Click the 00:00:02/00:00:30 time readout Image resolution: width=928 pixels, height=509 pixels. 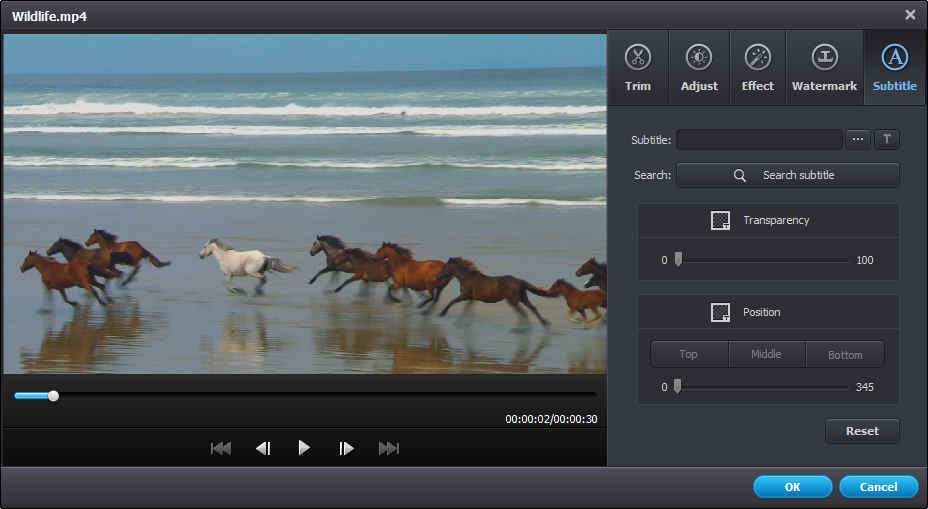tap(551, 419)
